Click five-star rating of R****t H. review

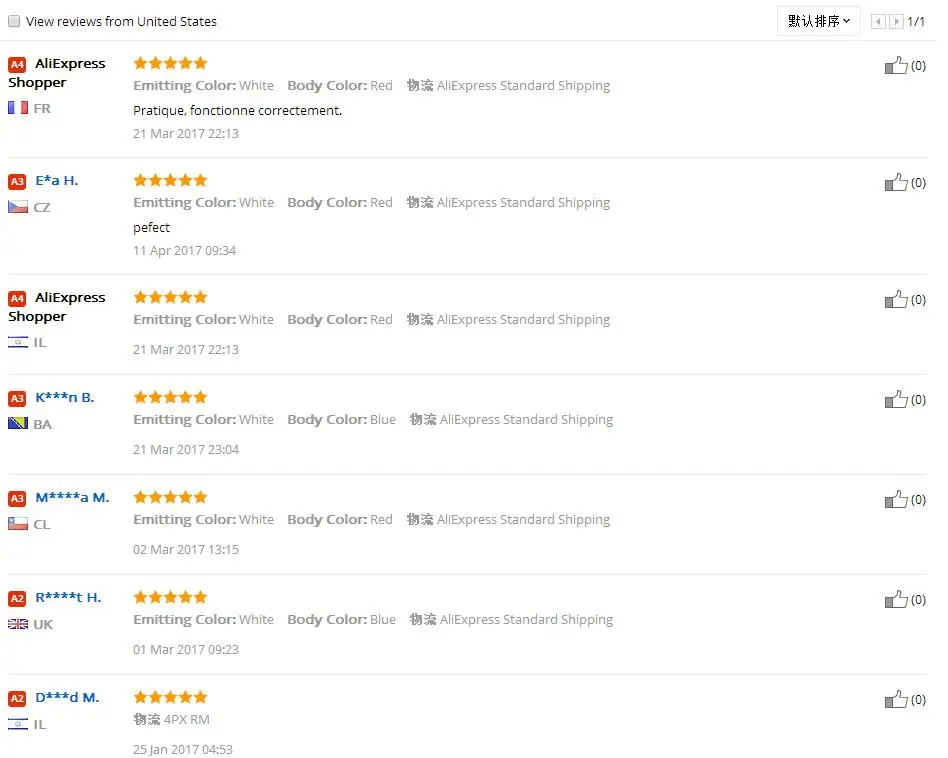click(x=170, y=597)
